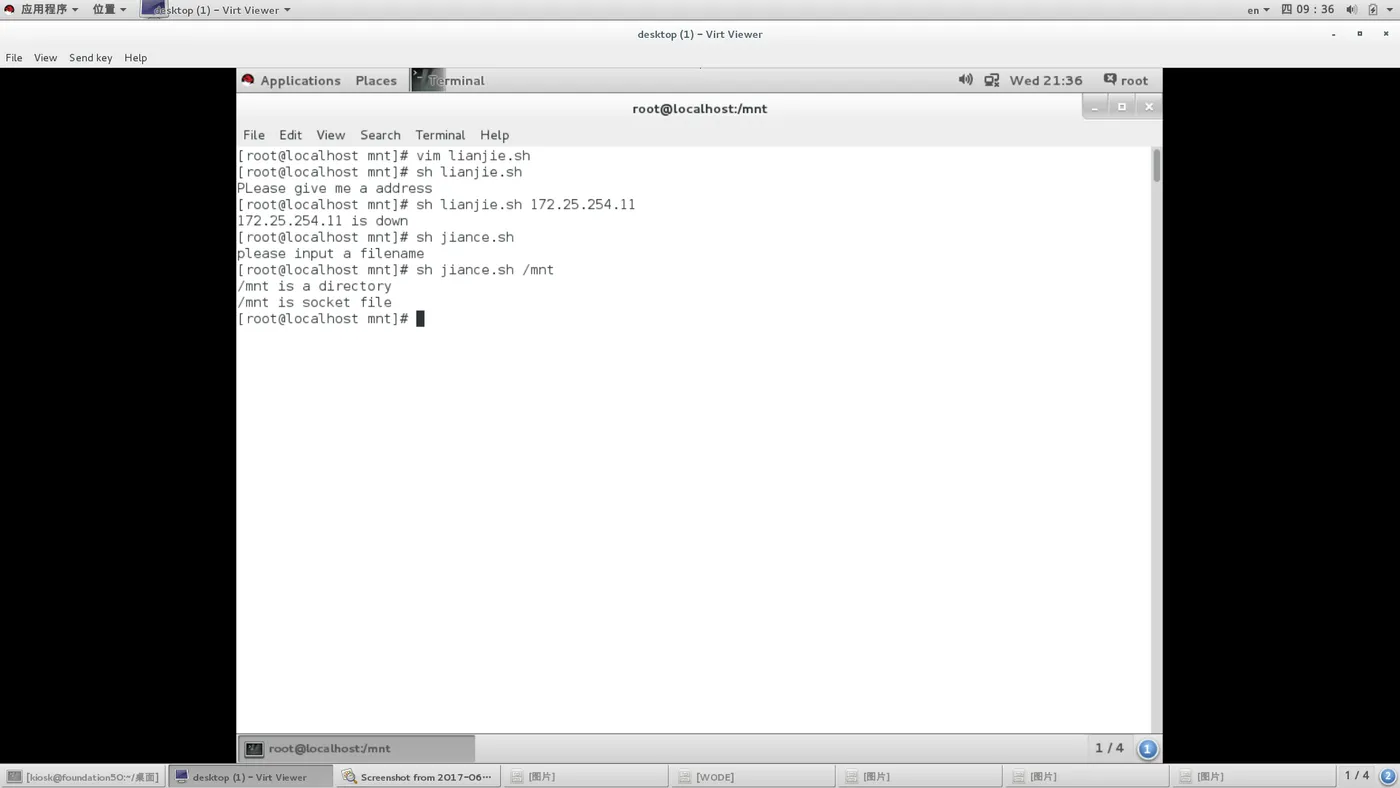Viewport: 1400px width, 788px height.
Task: Open the terminal's File menu
Action: pos(254,135)
